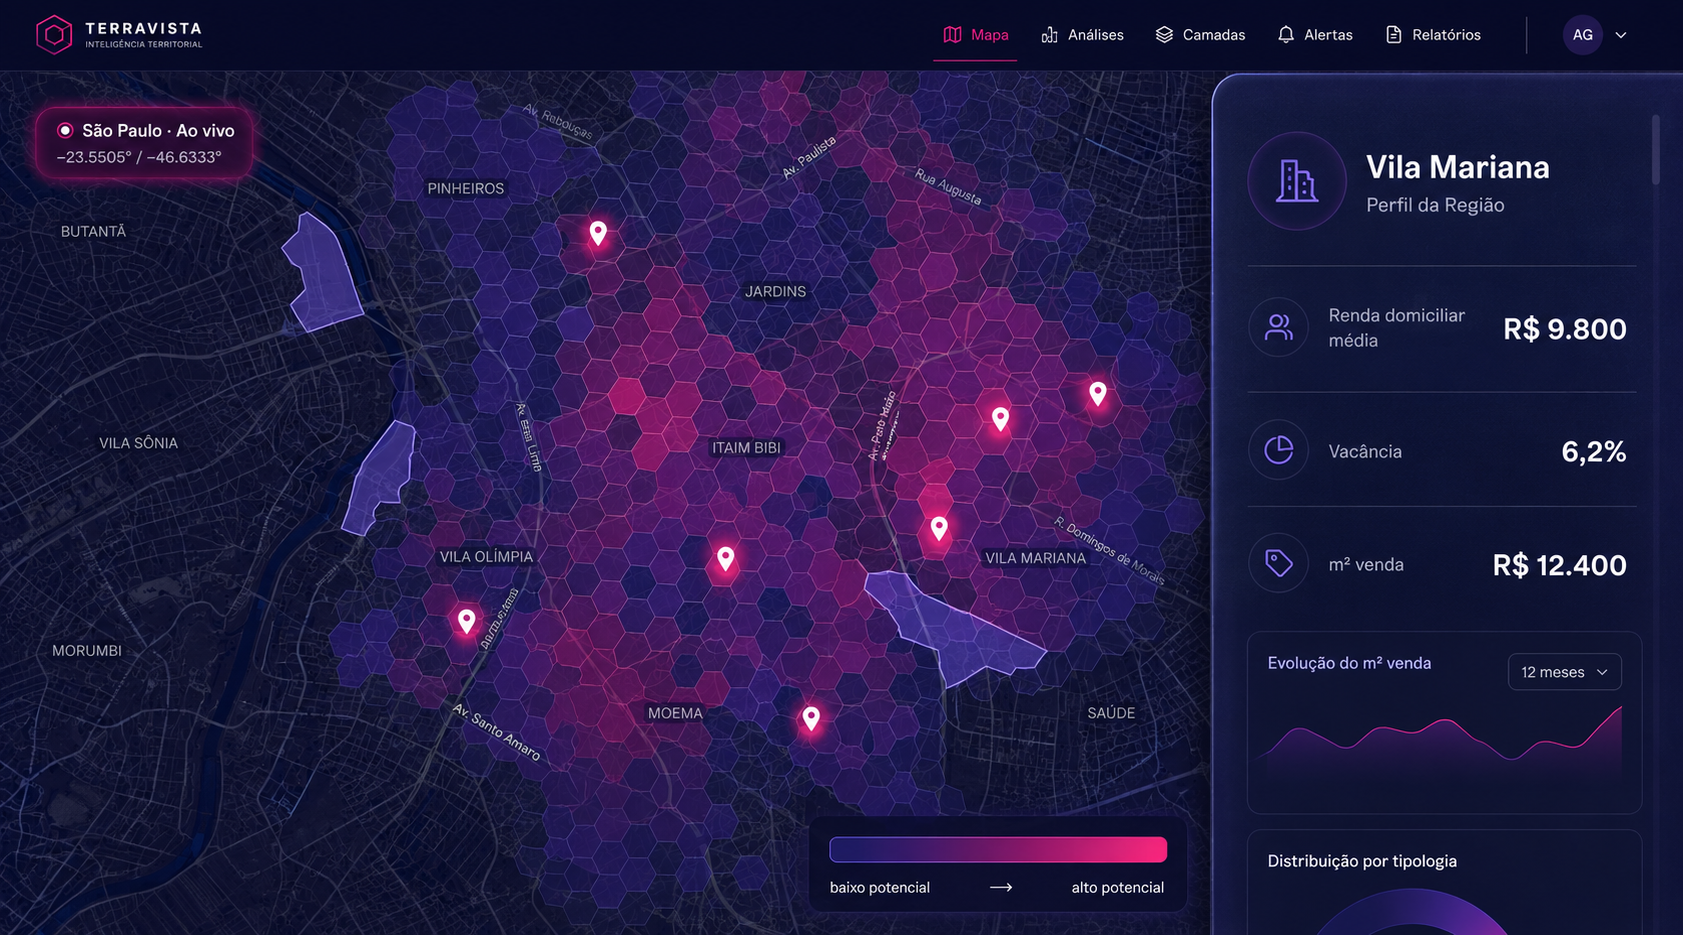Switch to the Análises tab
This screenshot has width=1683, height=935.
(x=1082, y=35)
